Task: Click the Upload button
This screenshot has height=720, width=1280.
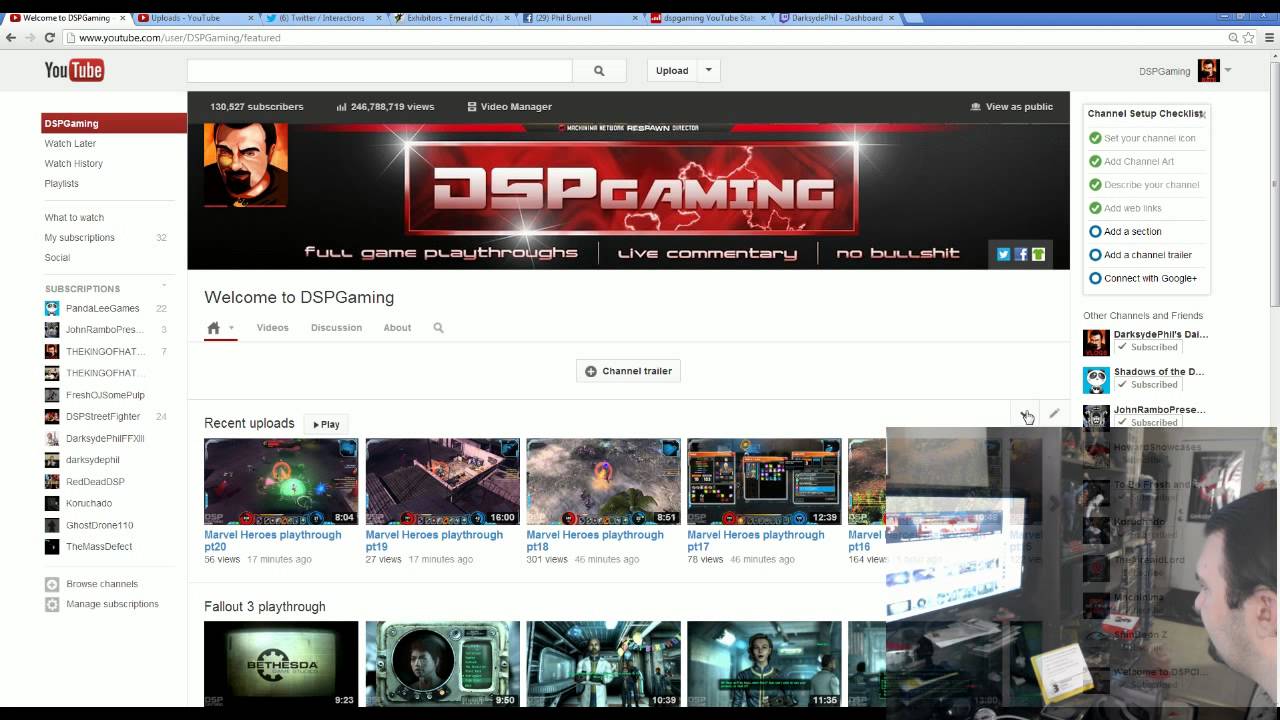Action: (x=672, y=70)
